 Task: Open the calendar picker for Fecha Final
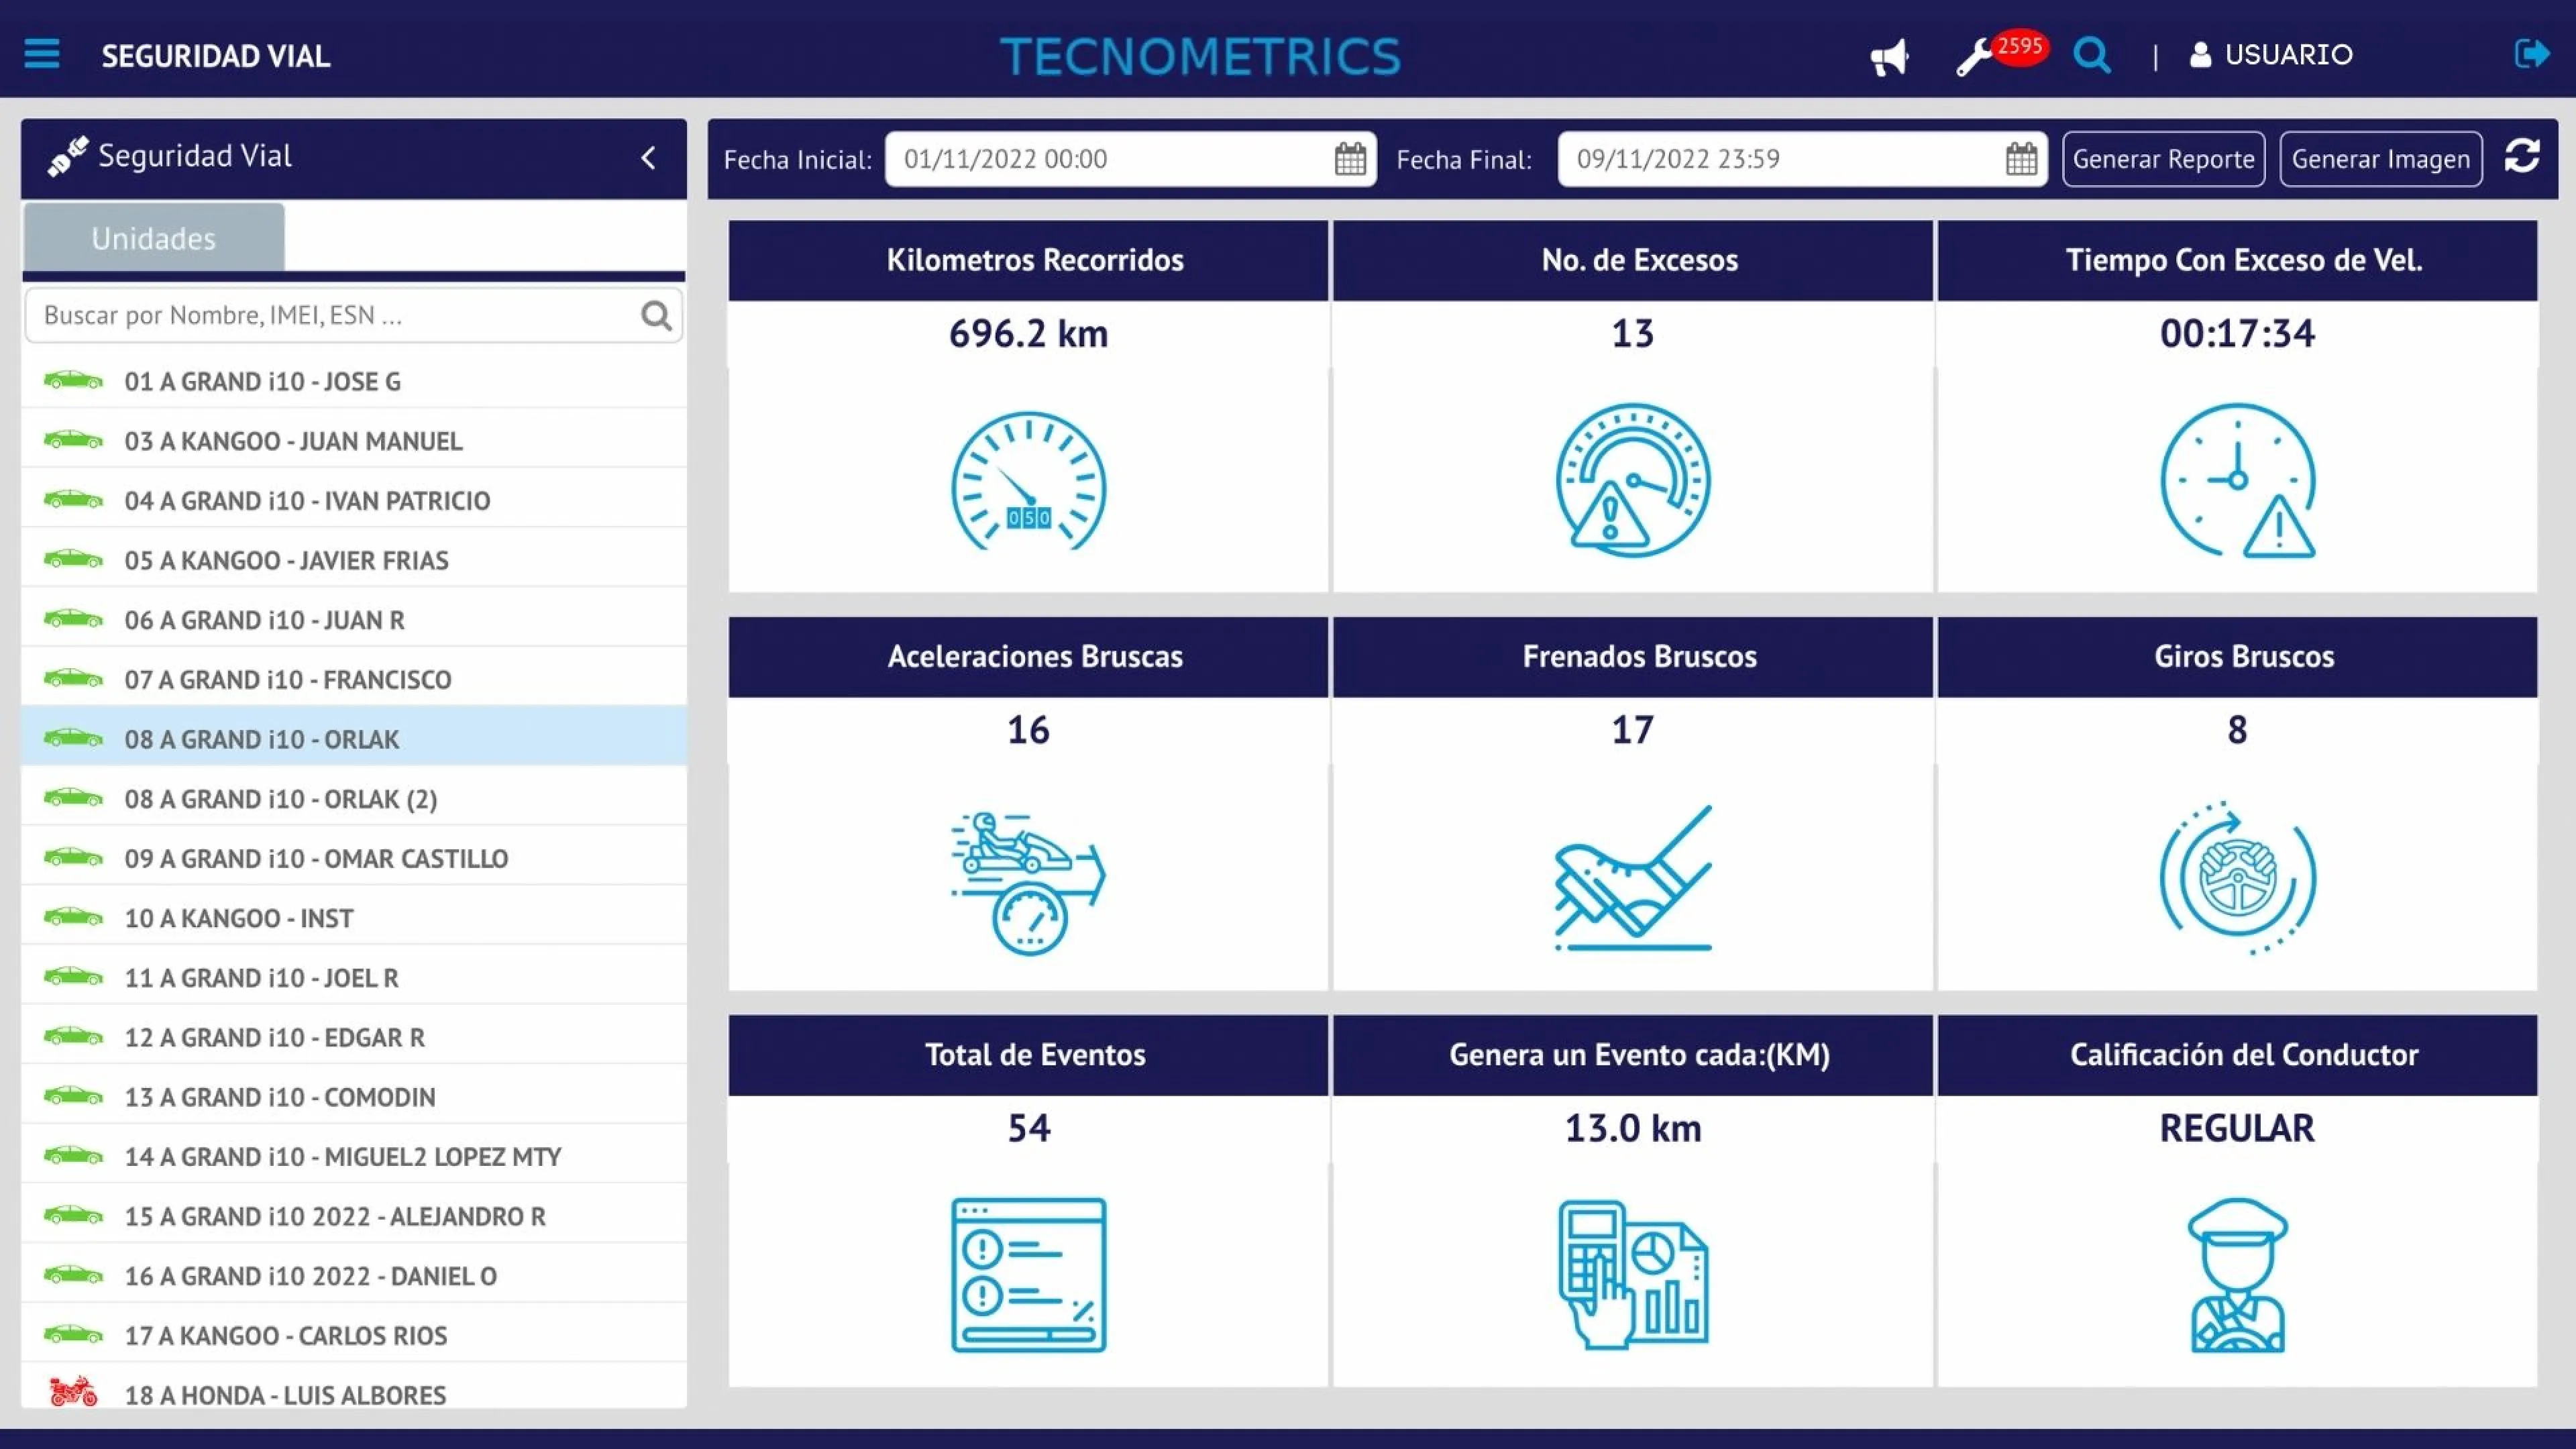2022,158
